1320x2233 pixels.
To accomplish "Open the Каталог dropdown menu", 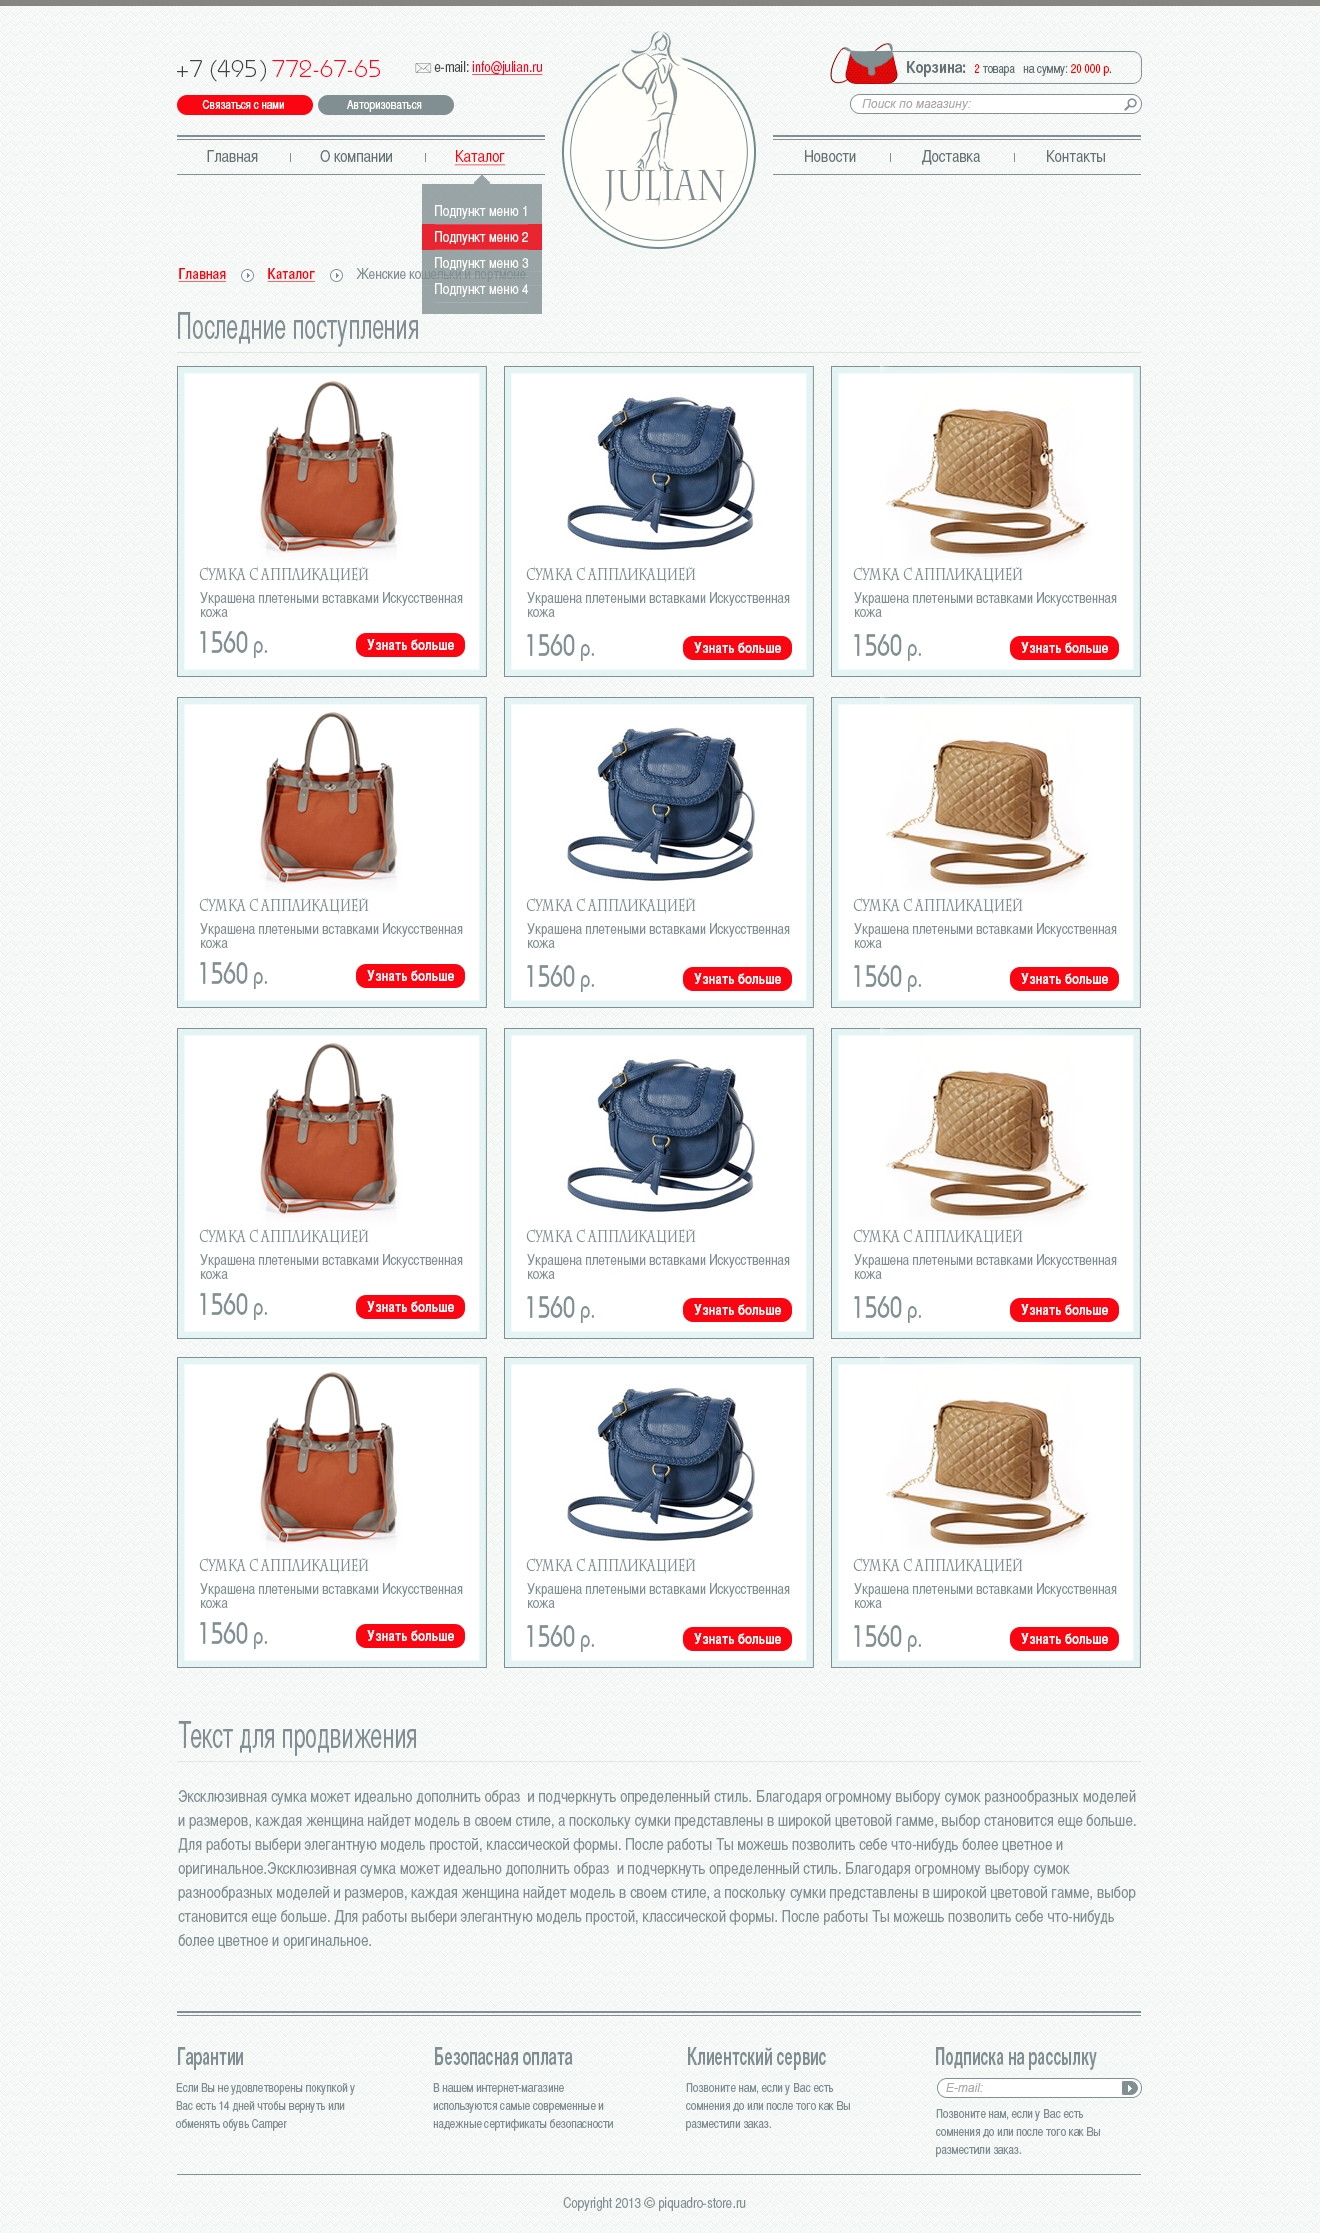I will pyautogui.click(x=479, y=157).
